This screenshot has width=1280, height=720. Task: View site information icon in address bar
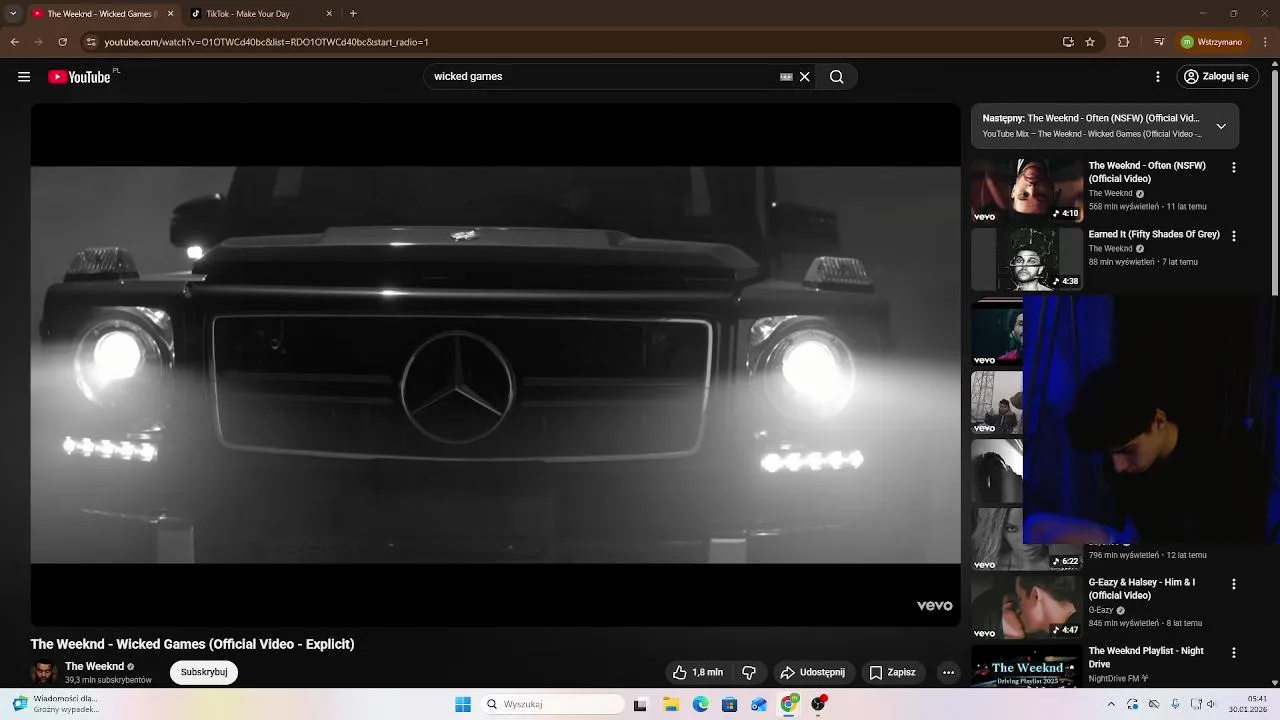pos(91,42)
